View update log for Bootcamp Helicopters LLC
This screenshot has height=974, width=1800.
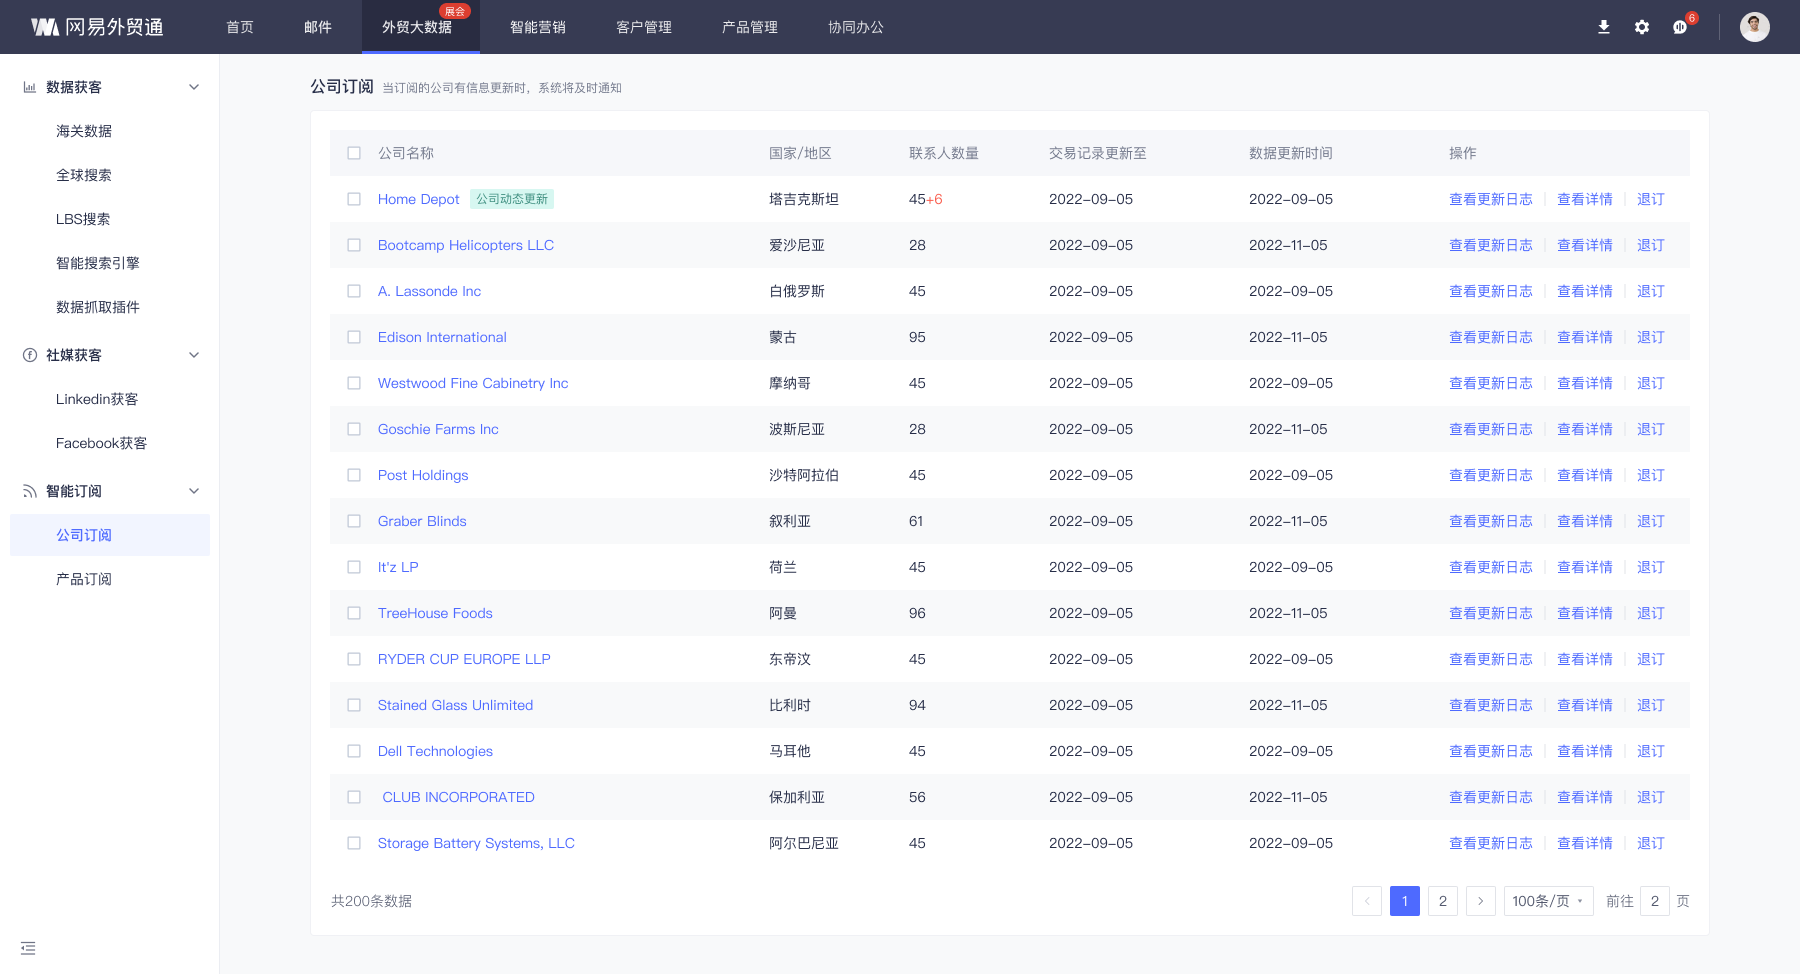pyautogui.click(x=1491, y=245)
